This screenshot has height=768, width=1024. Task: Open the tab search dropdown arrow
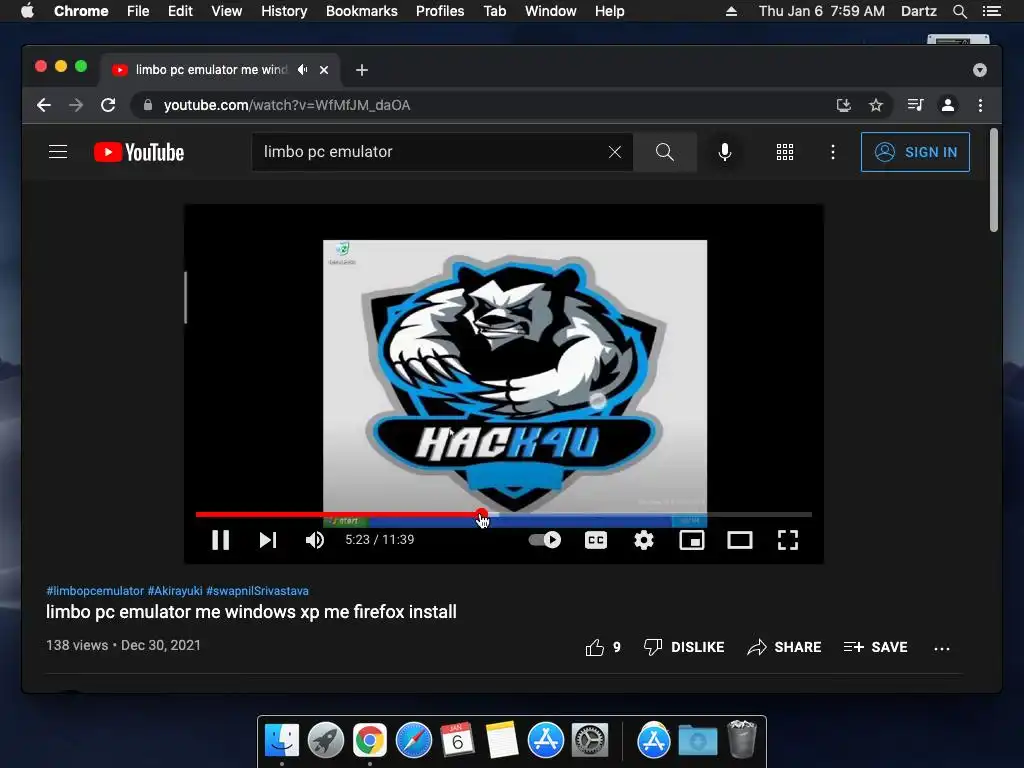coord(980,70)
